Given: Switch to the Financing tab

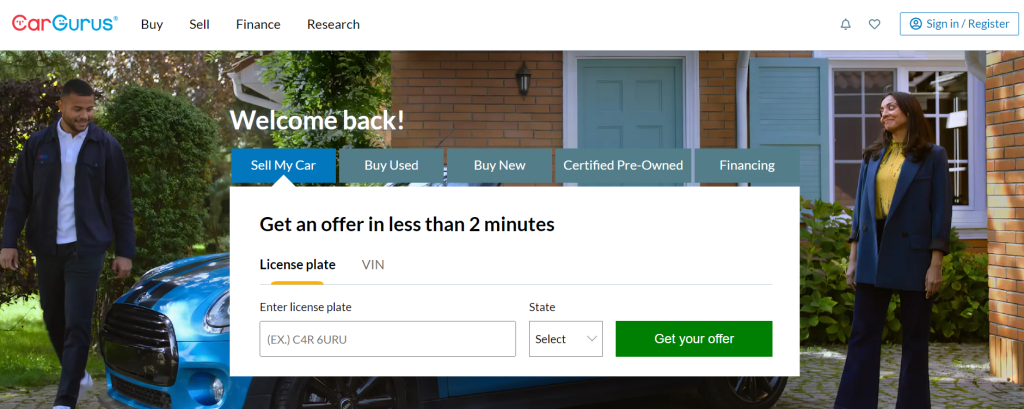Looking at the screenshot, I should 747,165.
